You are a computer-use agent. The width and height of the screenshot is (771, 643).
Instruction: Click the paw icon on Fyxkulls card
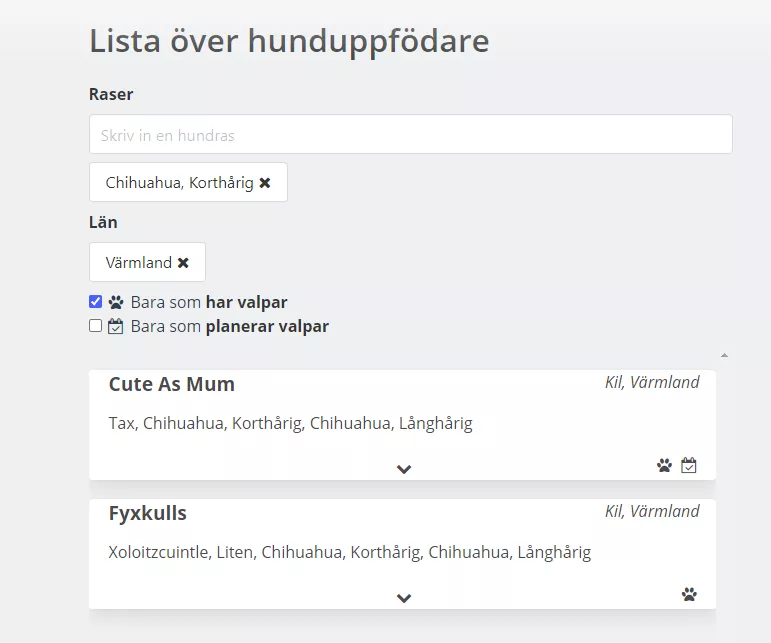click(689, 594)
